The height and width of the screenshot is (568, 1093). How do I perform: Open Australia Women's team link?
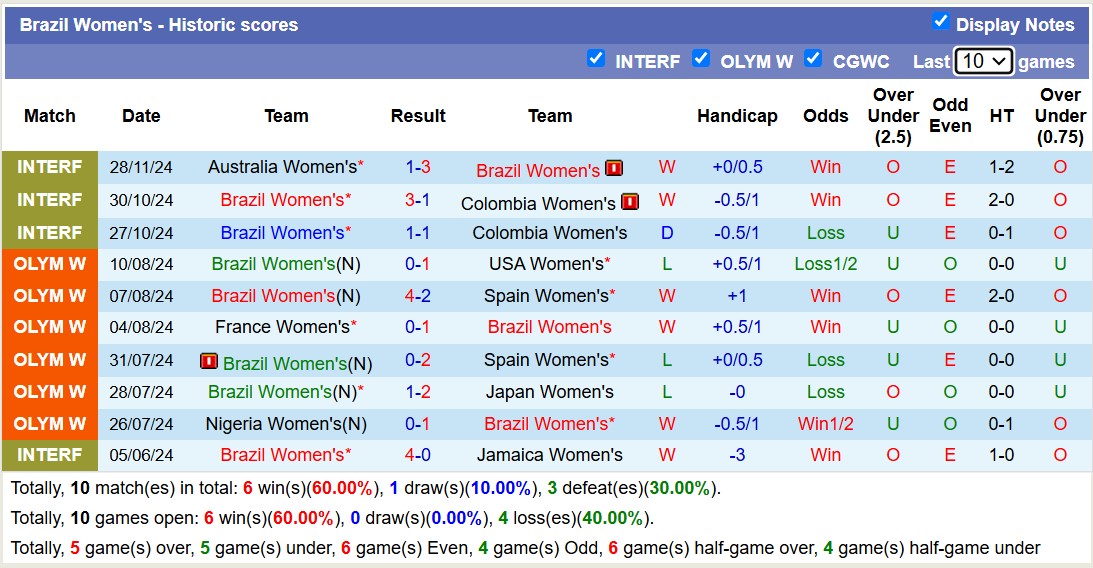(x=281, y=167)
